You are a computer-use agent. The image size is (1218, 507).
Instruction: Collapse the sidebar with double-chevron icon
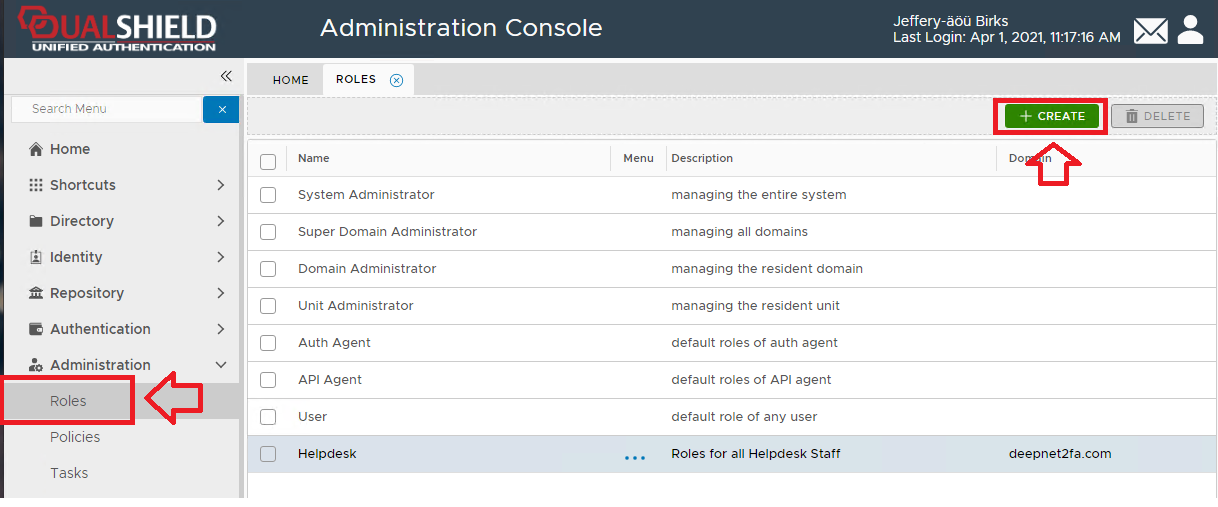point(226,76)
